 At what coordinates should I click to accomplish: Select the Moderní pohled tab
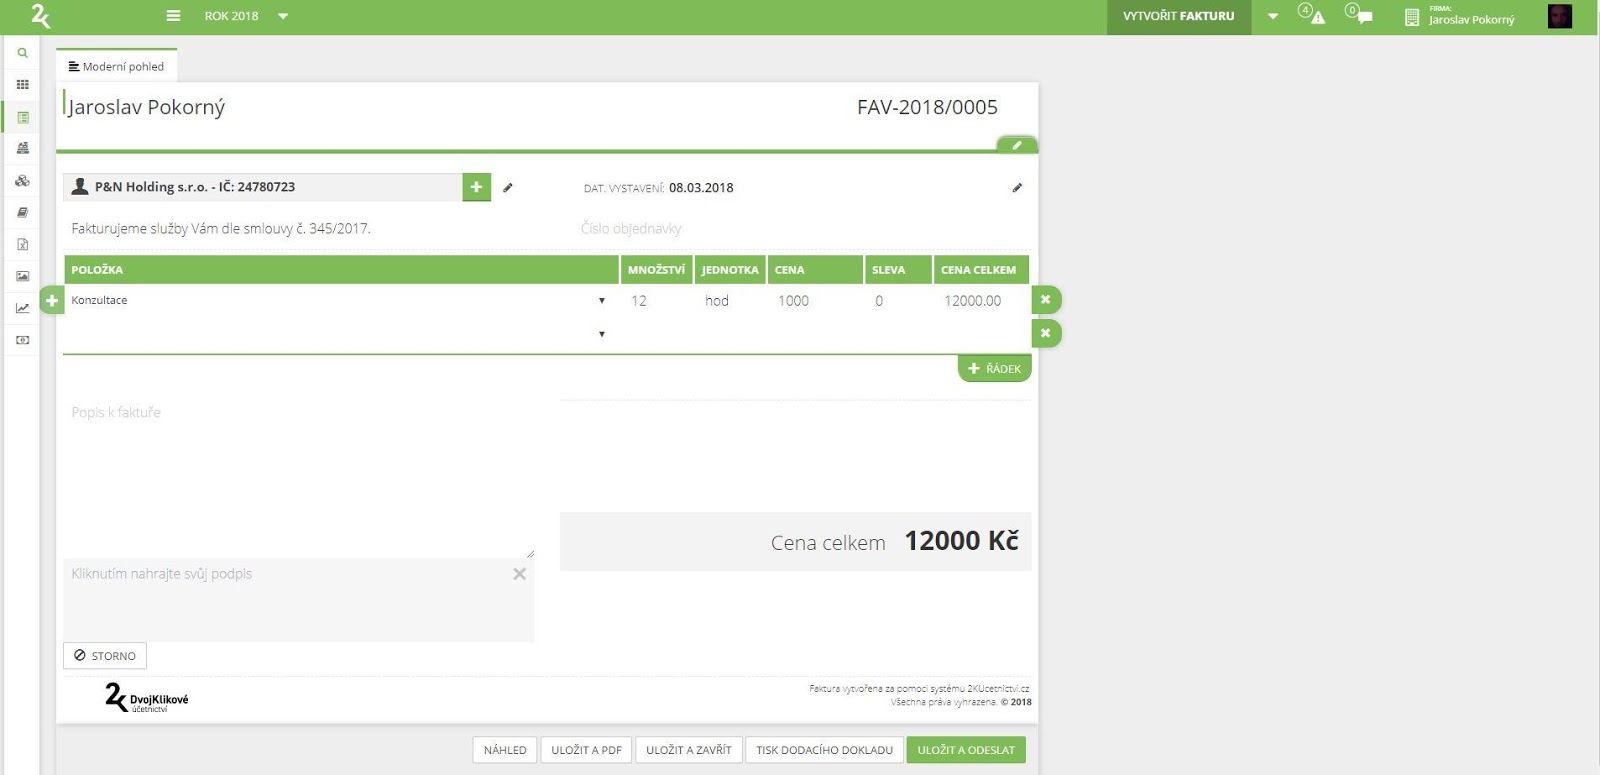pyautogui.click(x=116, y=66)
